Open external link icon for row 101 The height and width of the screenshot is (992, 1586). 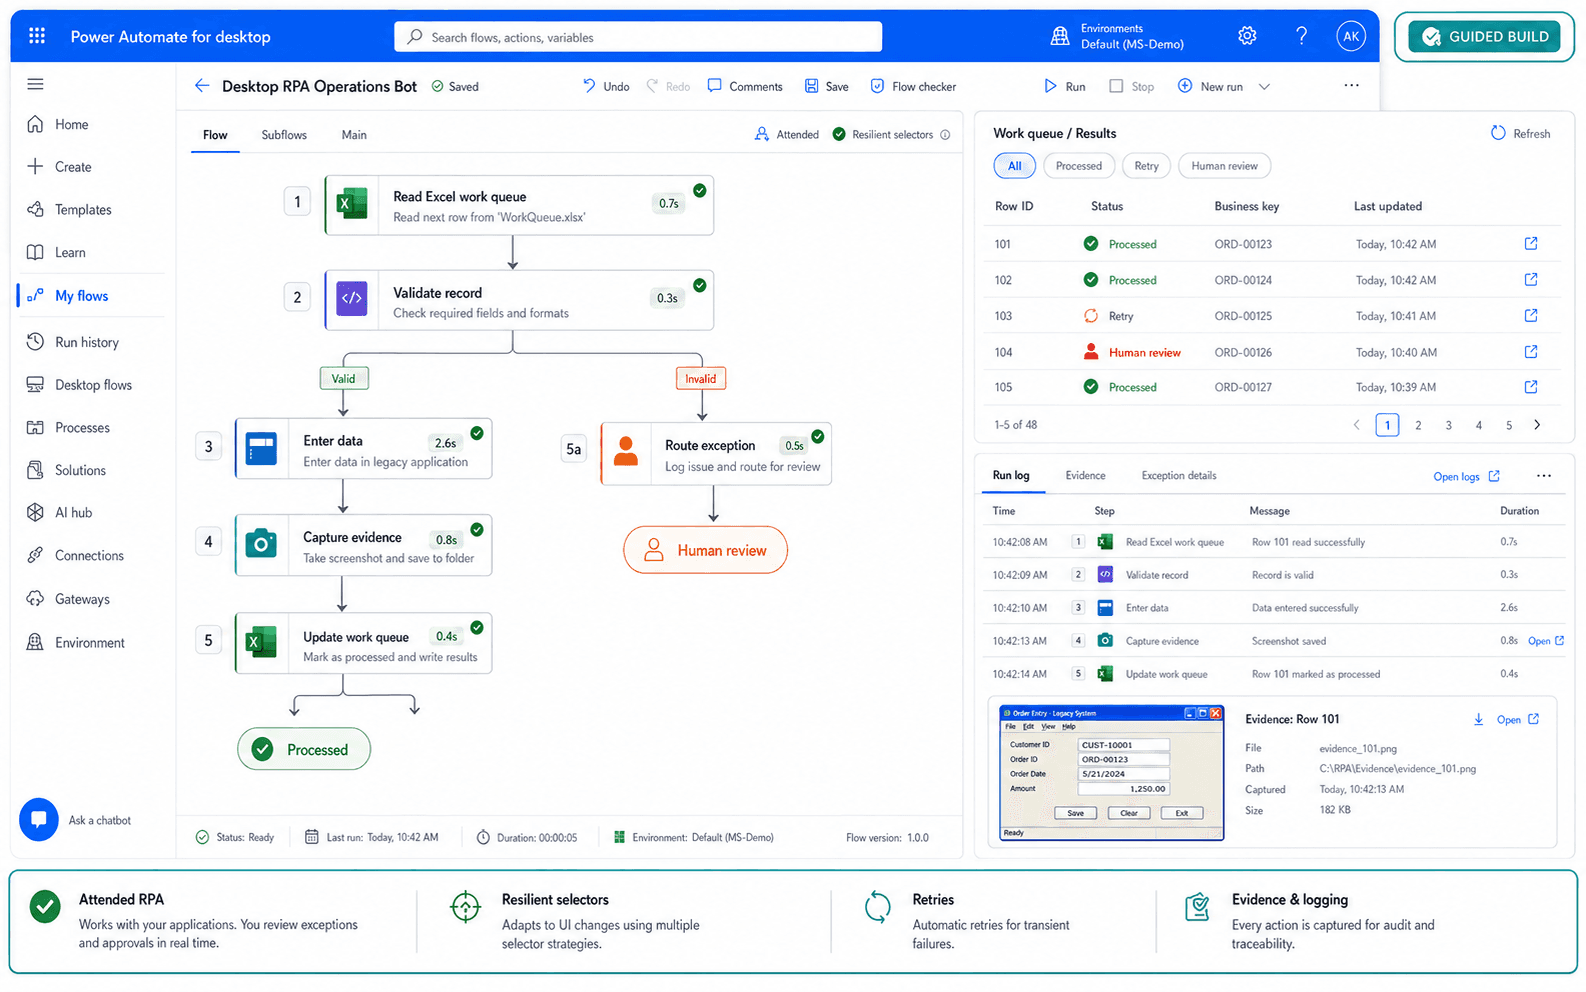(1531, 243)
